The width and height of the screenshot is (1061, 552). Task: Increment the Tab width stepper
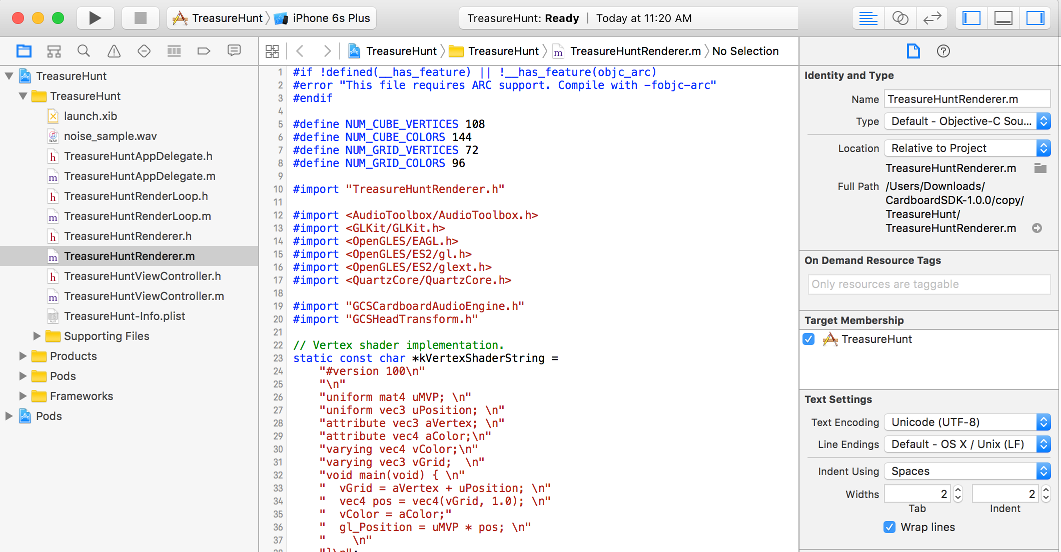pos(958,490)
